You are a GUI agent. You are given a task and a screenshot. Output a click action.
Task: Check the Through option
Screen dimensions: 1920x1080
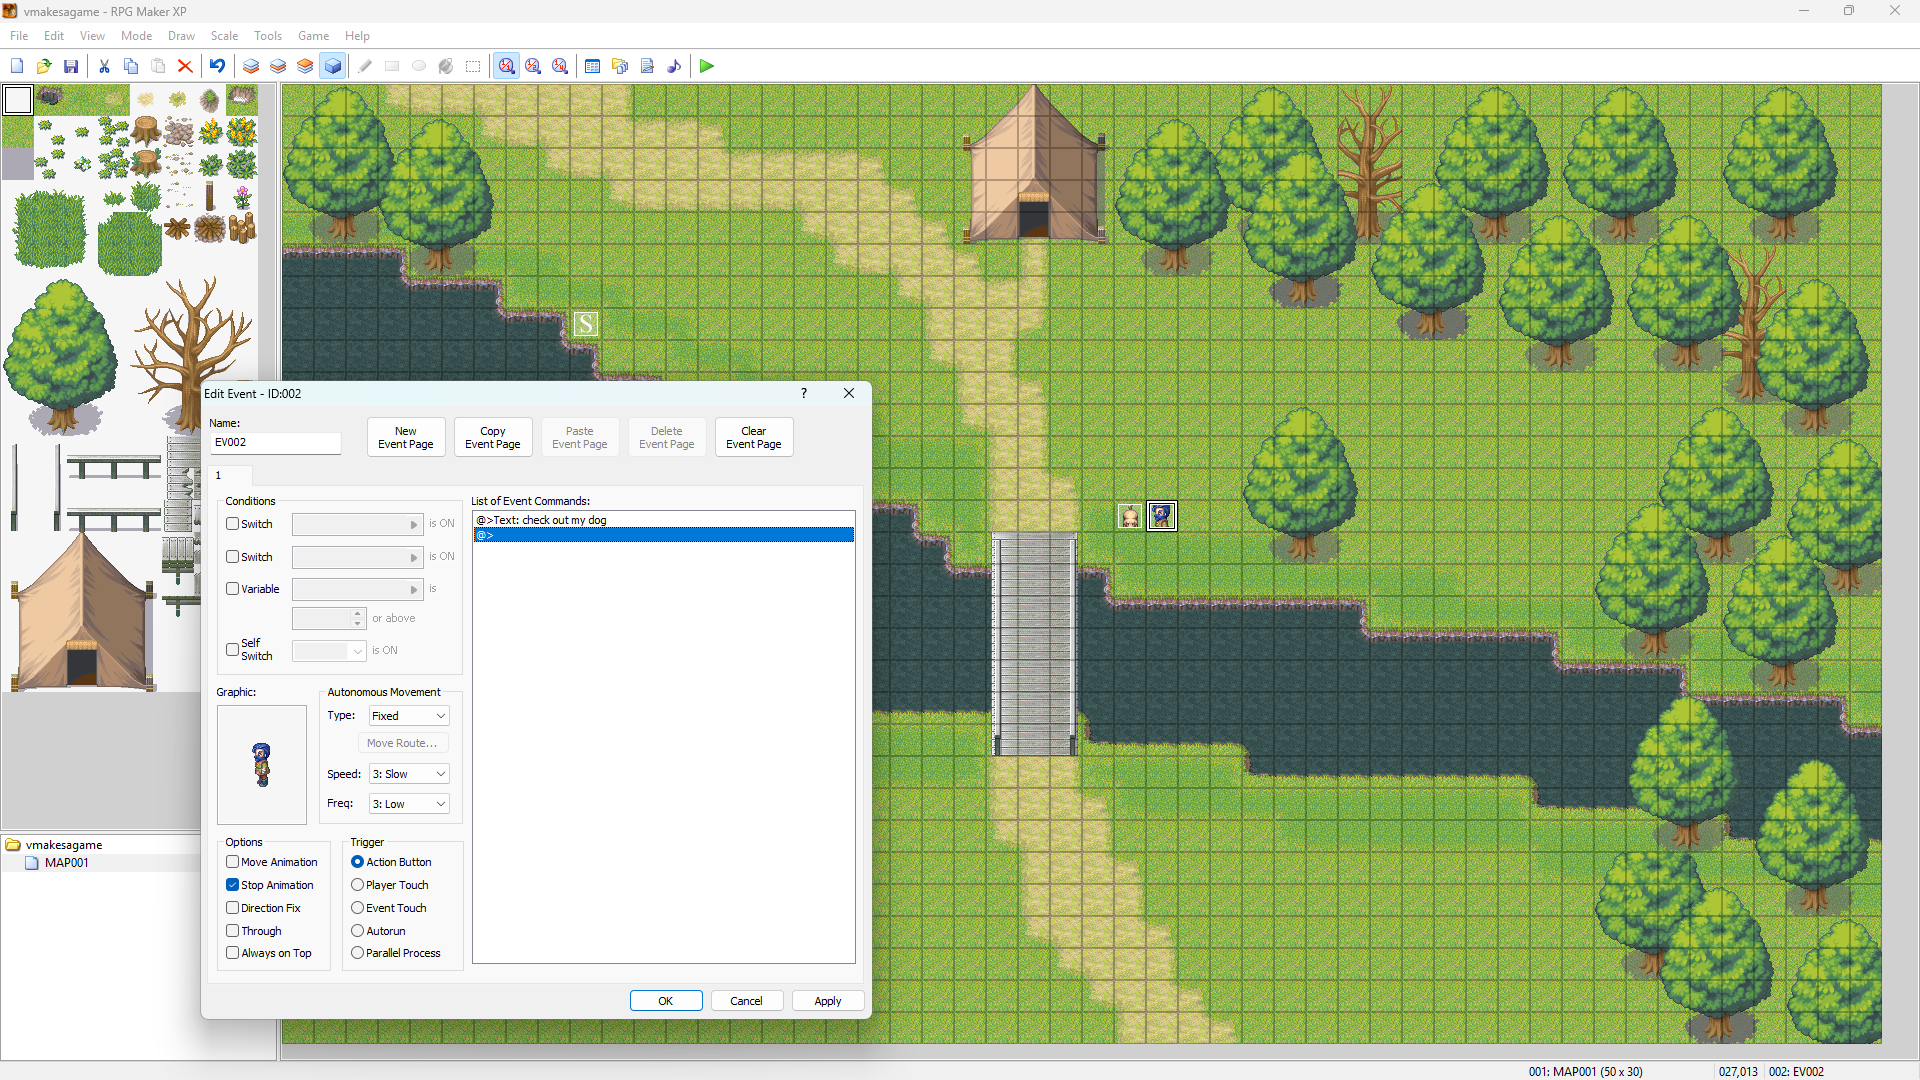point(232,931)
